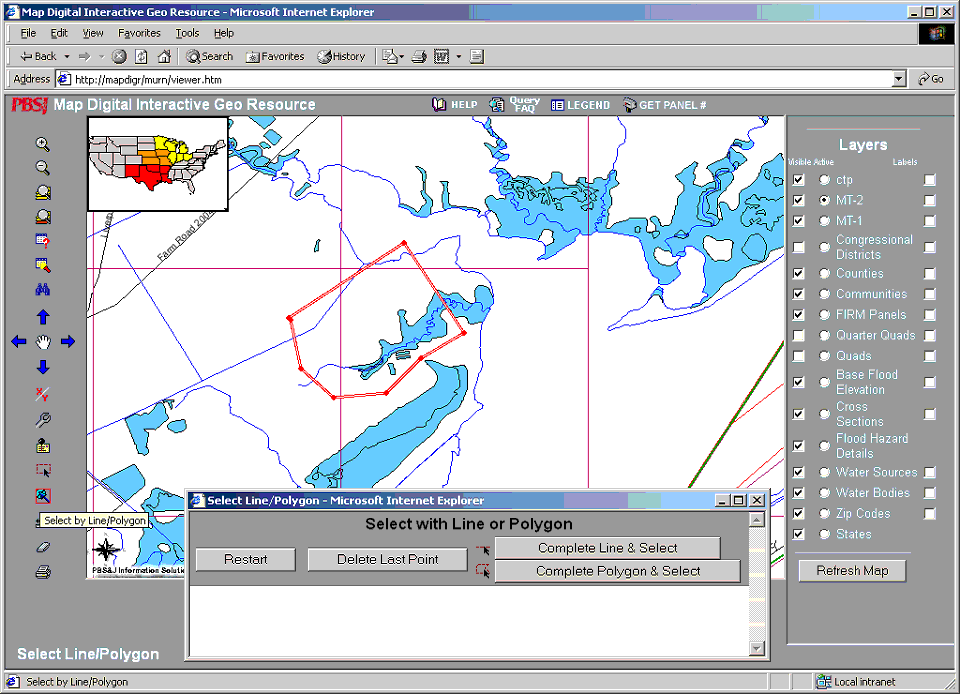The width and height of the screenshot is (960, 694).
Task: Click the Print map icon in the left toolbar
Action: point(43,572)
